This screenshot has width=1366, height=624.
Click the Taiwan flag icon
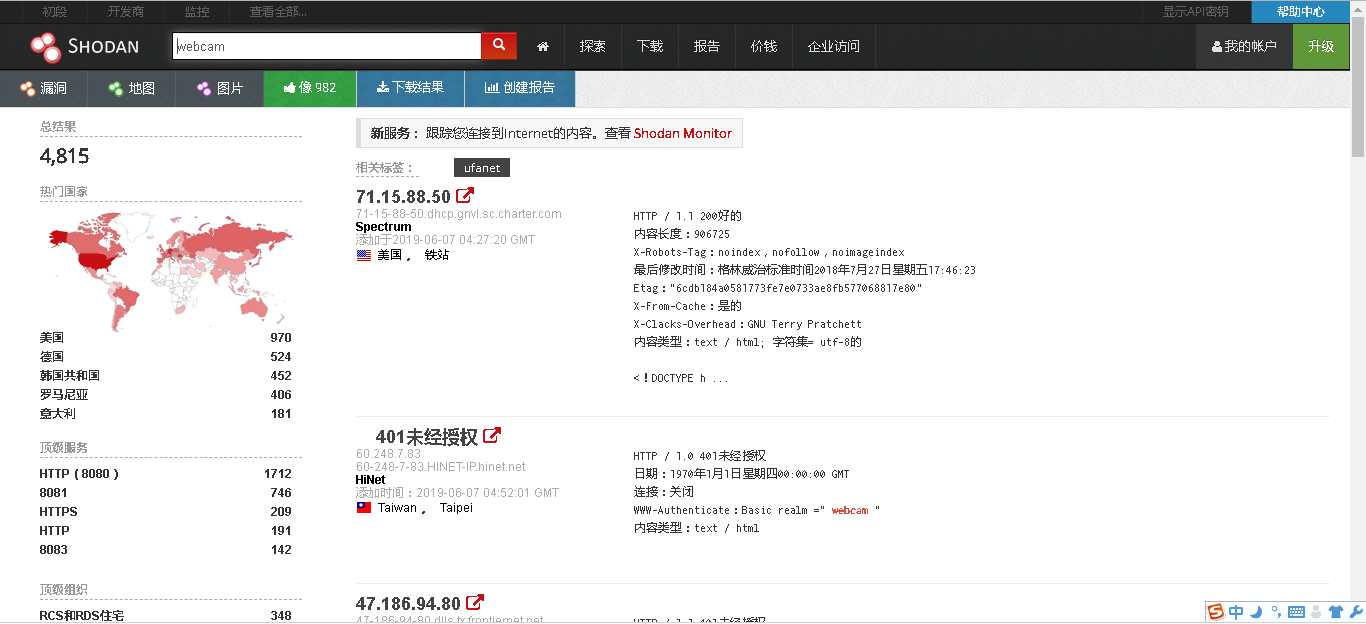pos(364,508)
